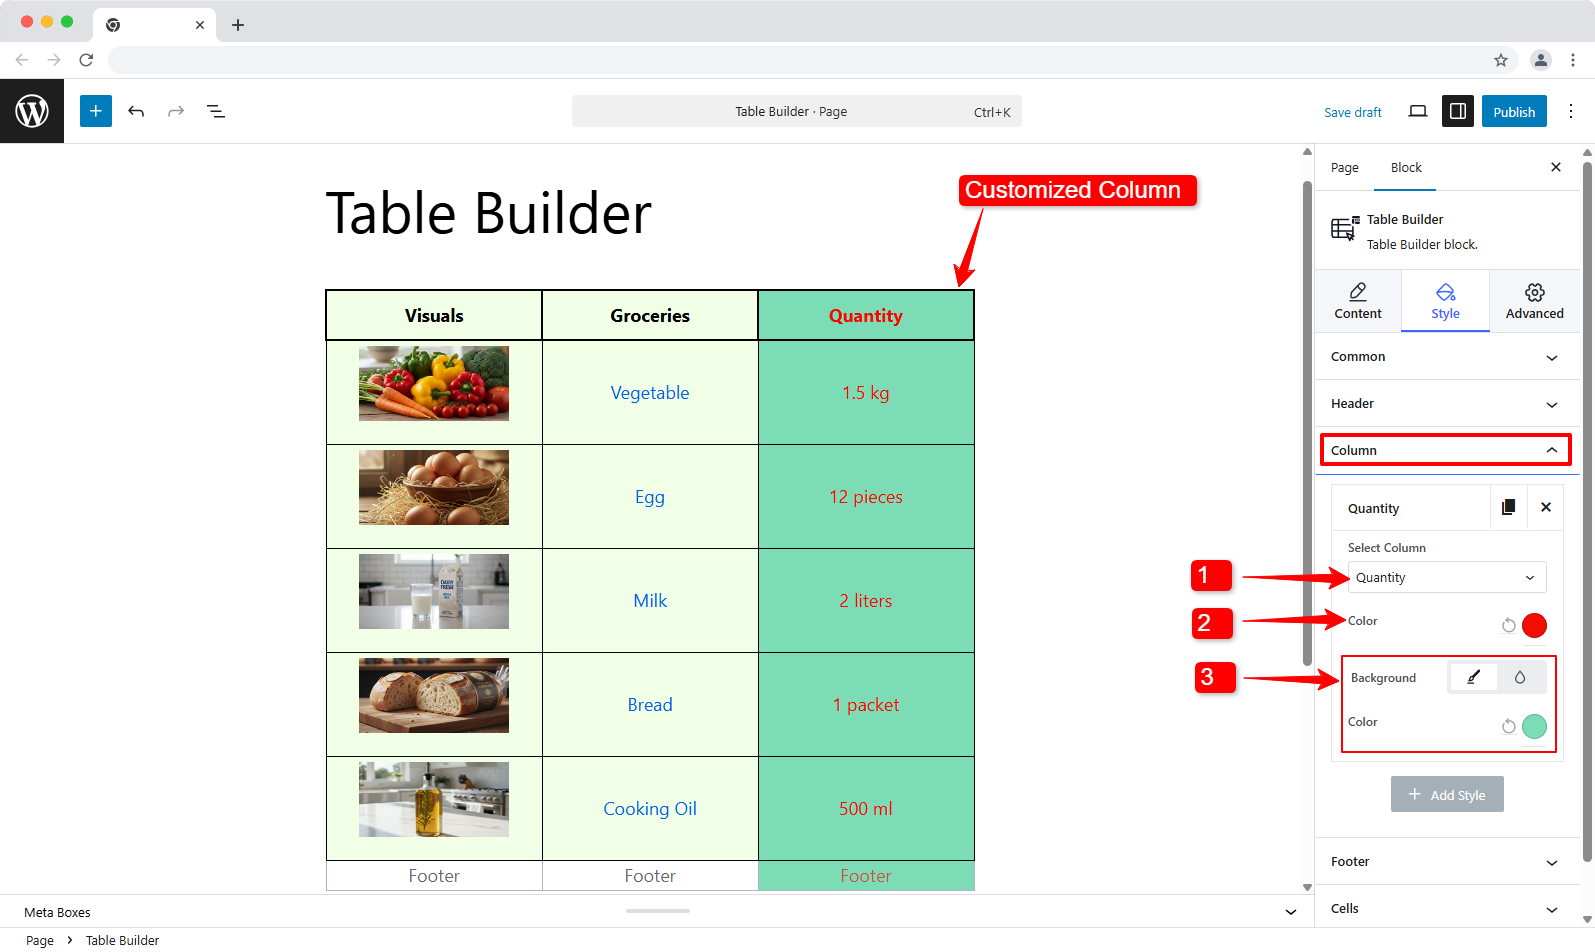Duplicate the Quantity column style
1595x952 pixels.
point(1508,507)
